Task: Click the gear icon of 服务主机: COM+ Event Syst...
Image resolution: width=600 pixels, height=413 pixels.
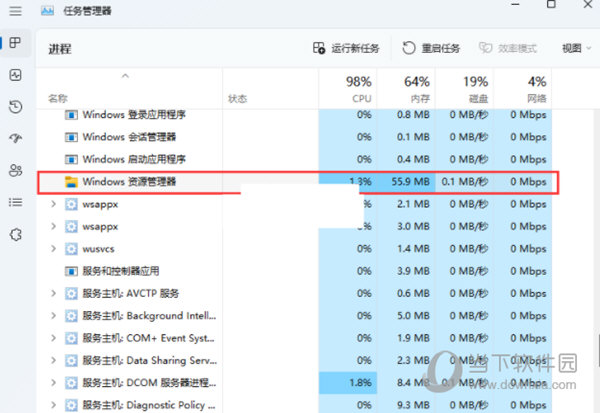Action: coord(71,338)
